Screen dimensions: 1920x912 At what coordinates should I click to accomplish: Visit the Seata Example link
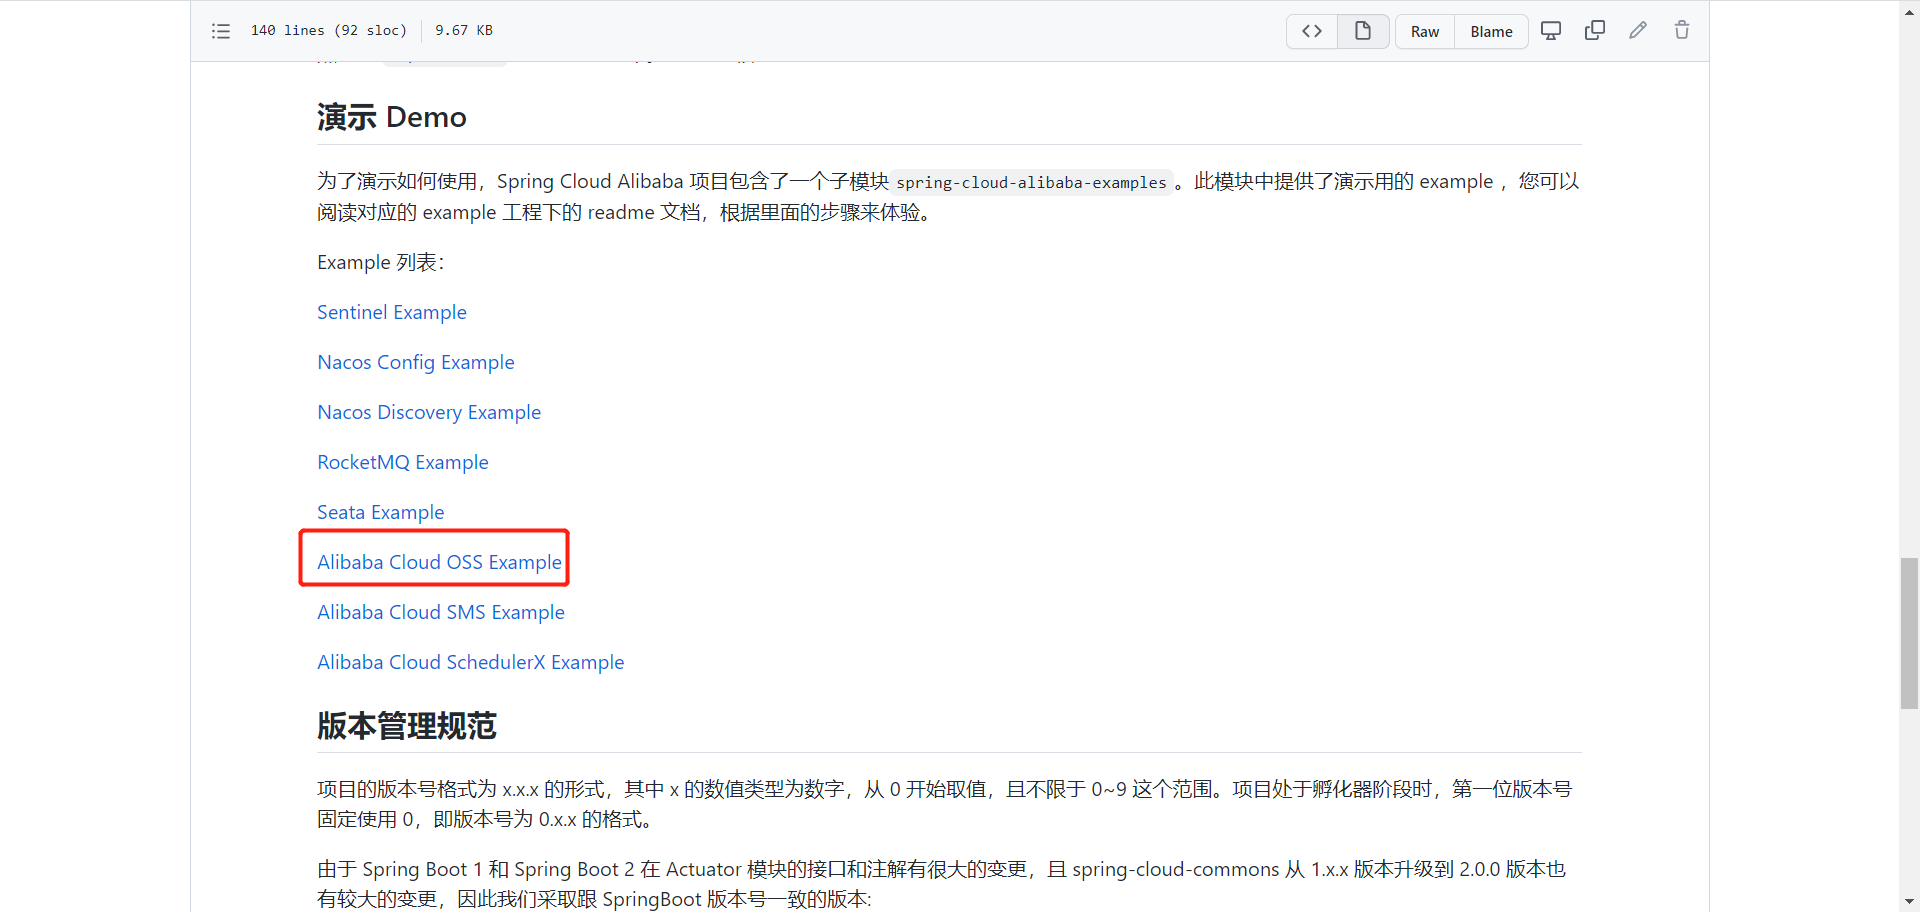click(x=381, y=512)
